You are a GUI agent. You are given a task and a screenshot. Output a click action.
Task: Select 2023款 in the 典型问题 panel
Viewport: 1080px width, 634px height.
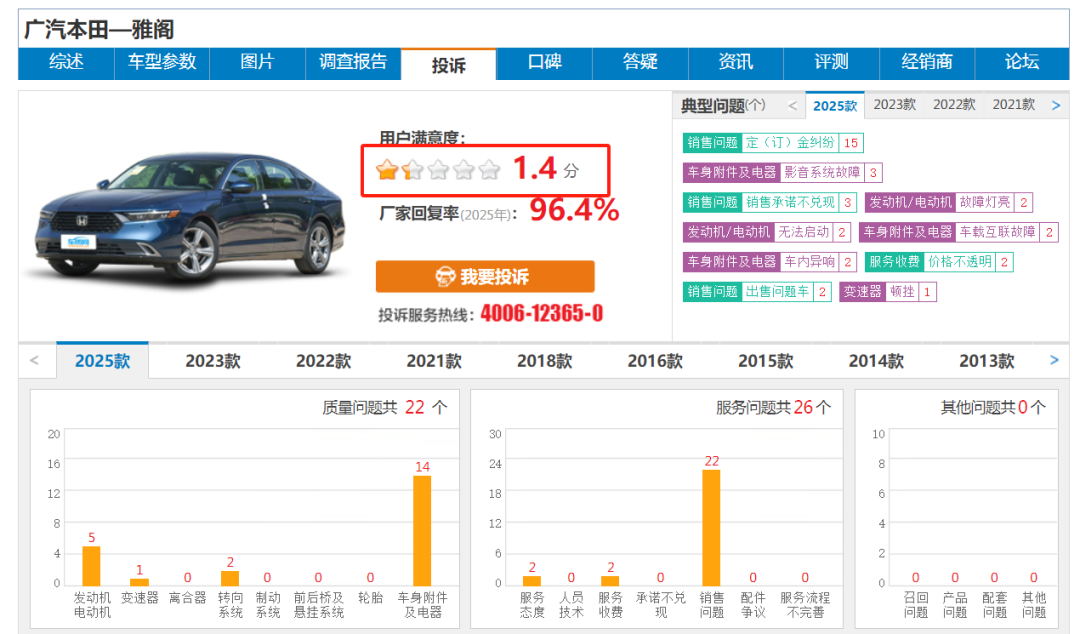(x=895, y=105)
